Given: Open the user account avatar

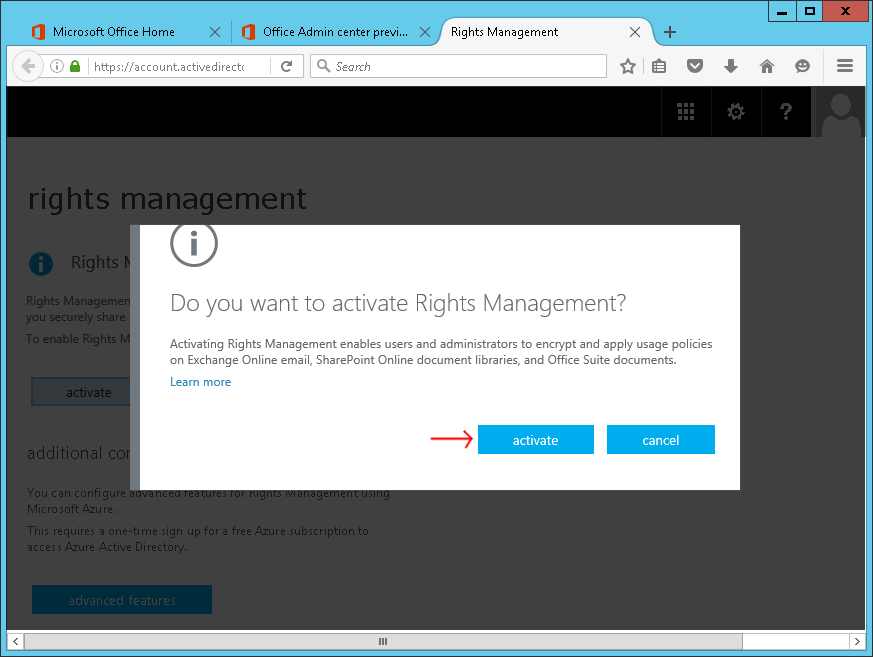Looking at the screenshot, I should coord(840,111).
